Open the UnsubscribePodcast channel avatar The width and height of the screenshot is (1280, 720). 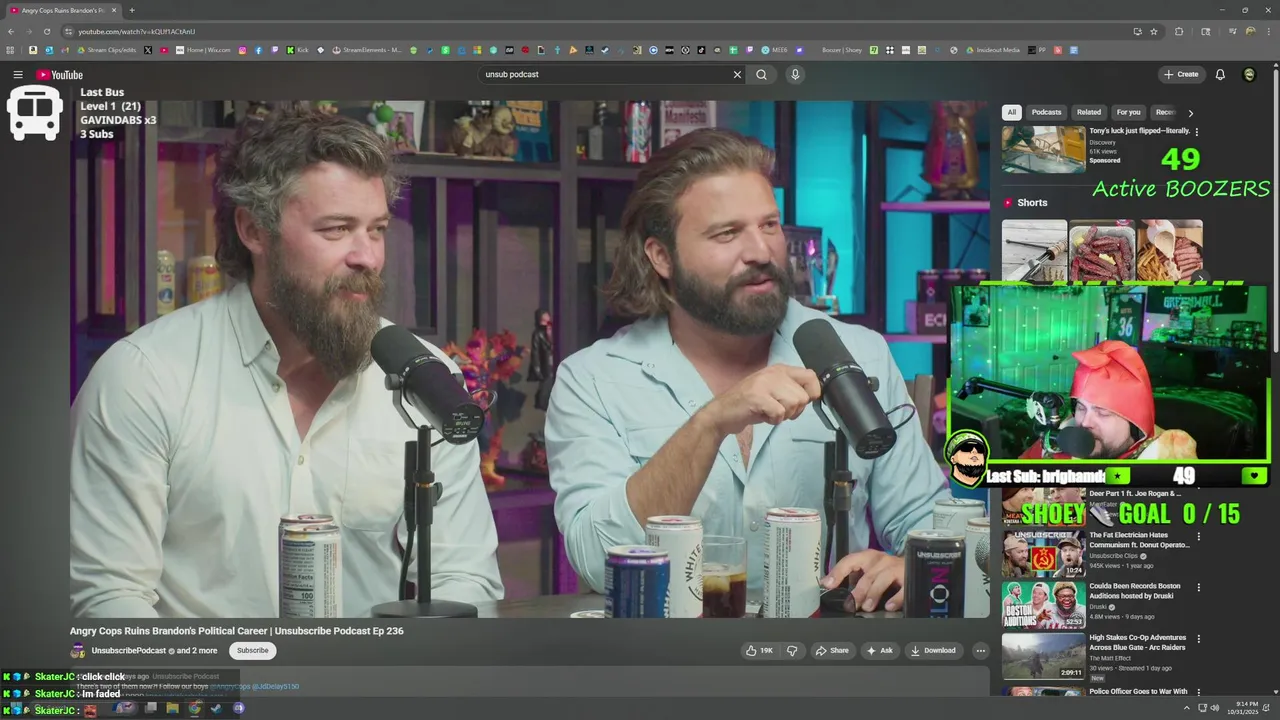pos(78,651)
